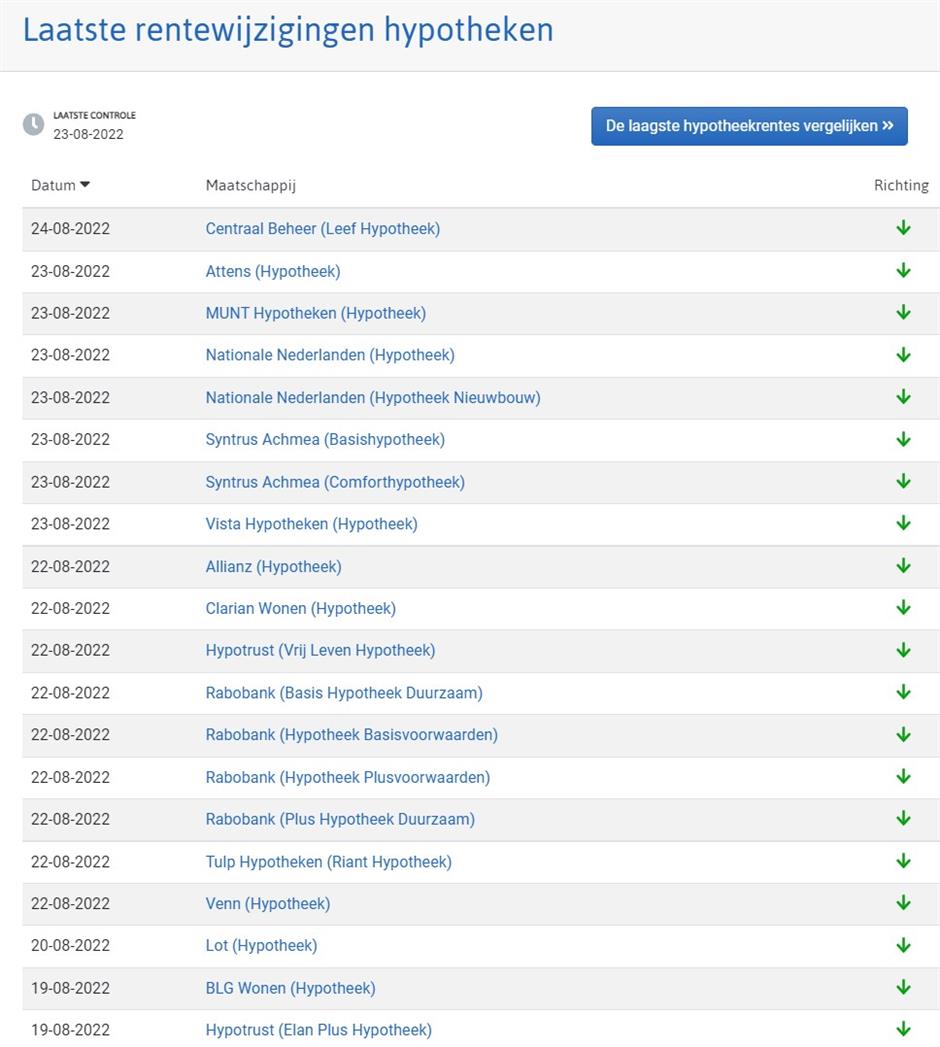Open MUNT Hypotheken (Hypotheek) link

pyautogui.click(x=316, y=313)
